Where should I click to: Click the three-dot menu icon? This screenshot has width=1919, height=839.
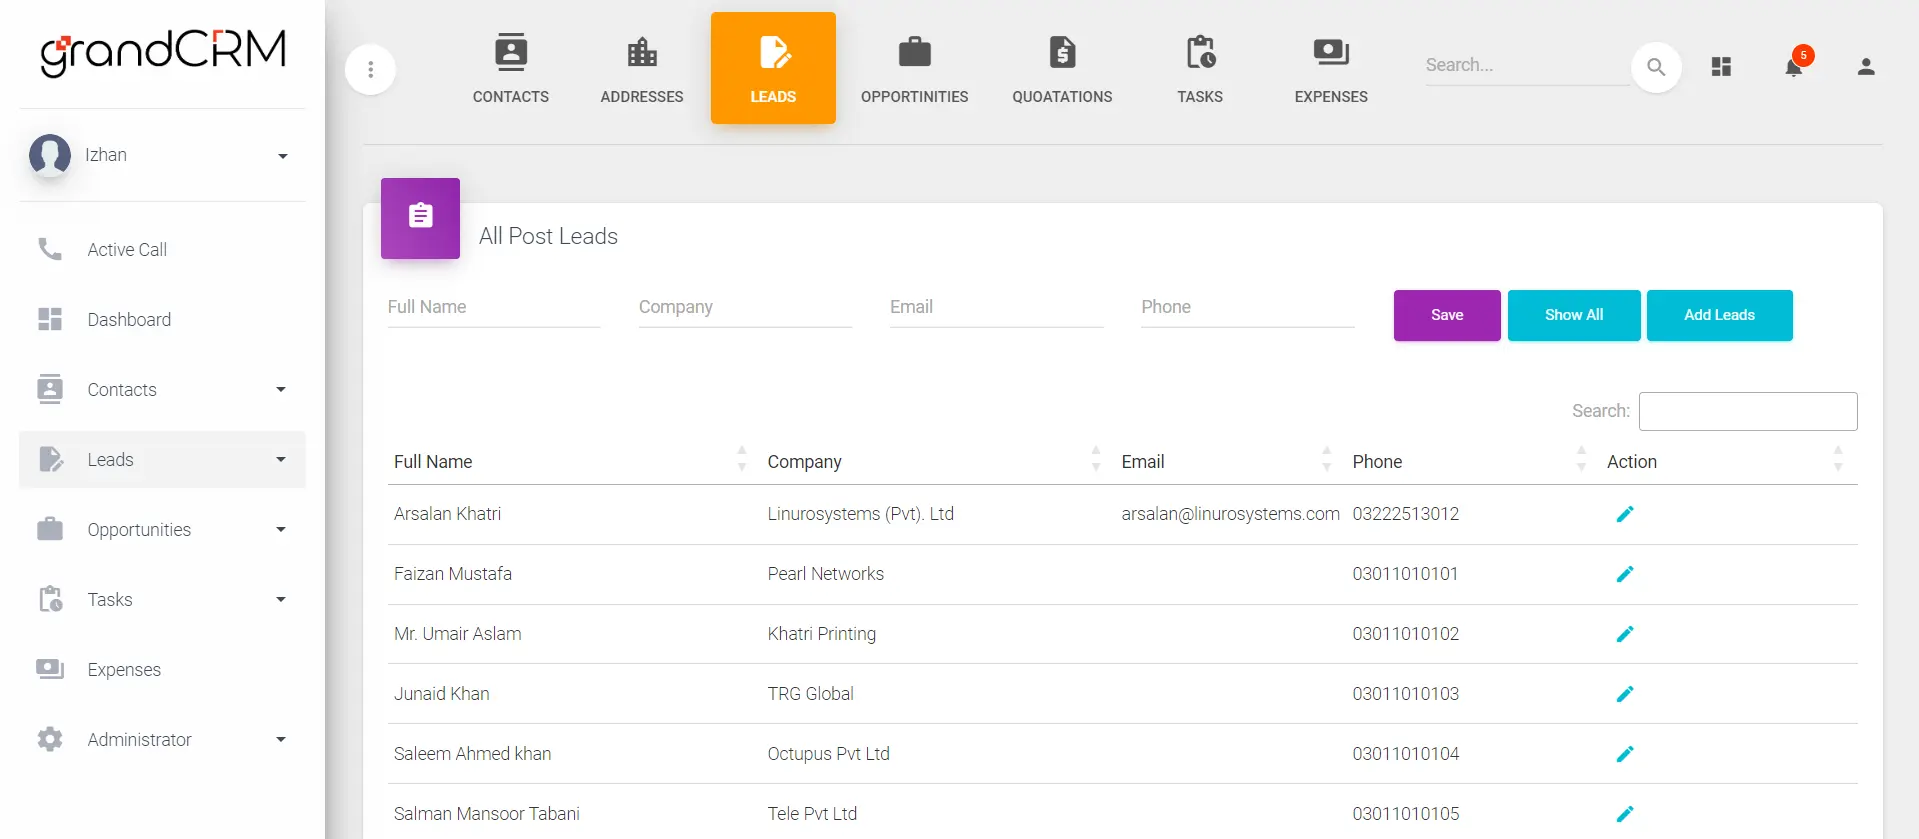click(370, 69)
